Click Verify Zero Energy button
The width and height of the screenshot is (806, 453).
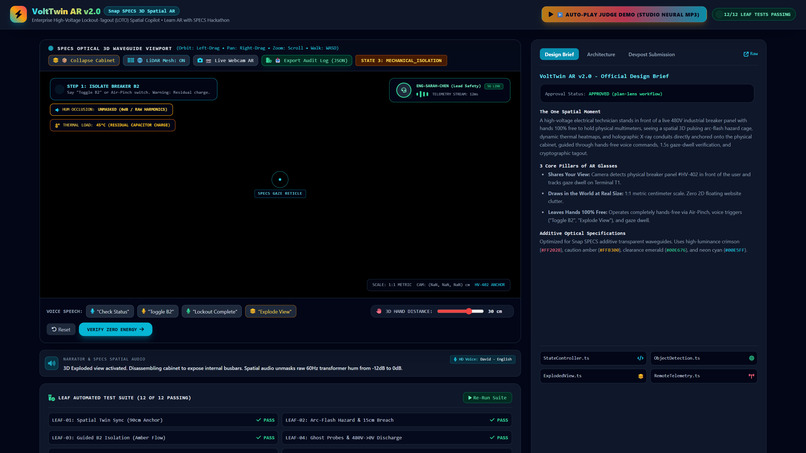point(116,330)
